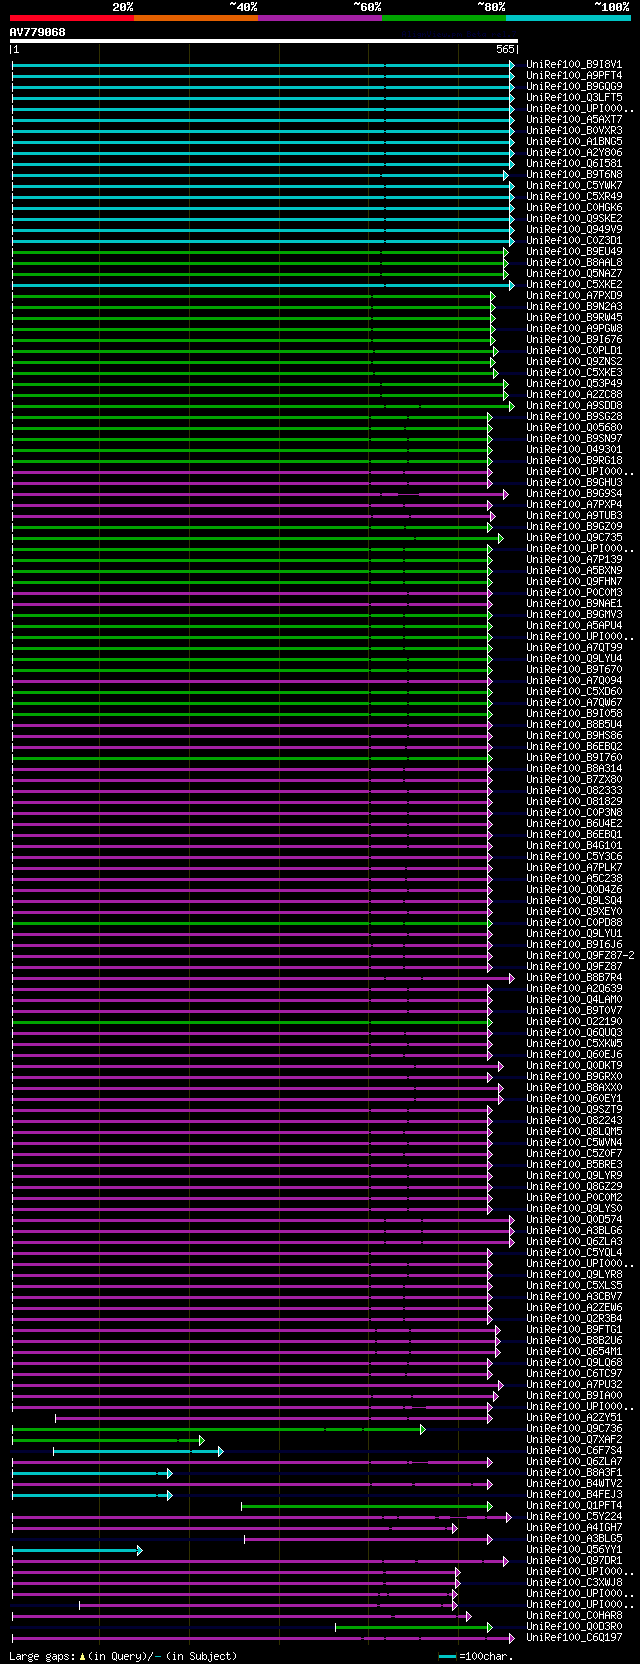This screenshot has height=1664, width=640.
Task: Select hit label UniRef100_Q7XAF2
Action: tap(574, 1440)
